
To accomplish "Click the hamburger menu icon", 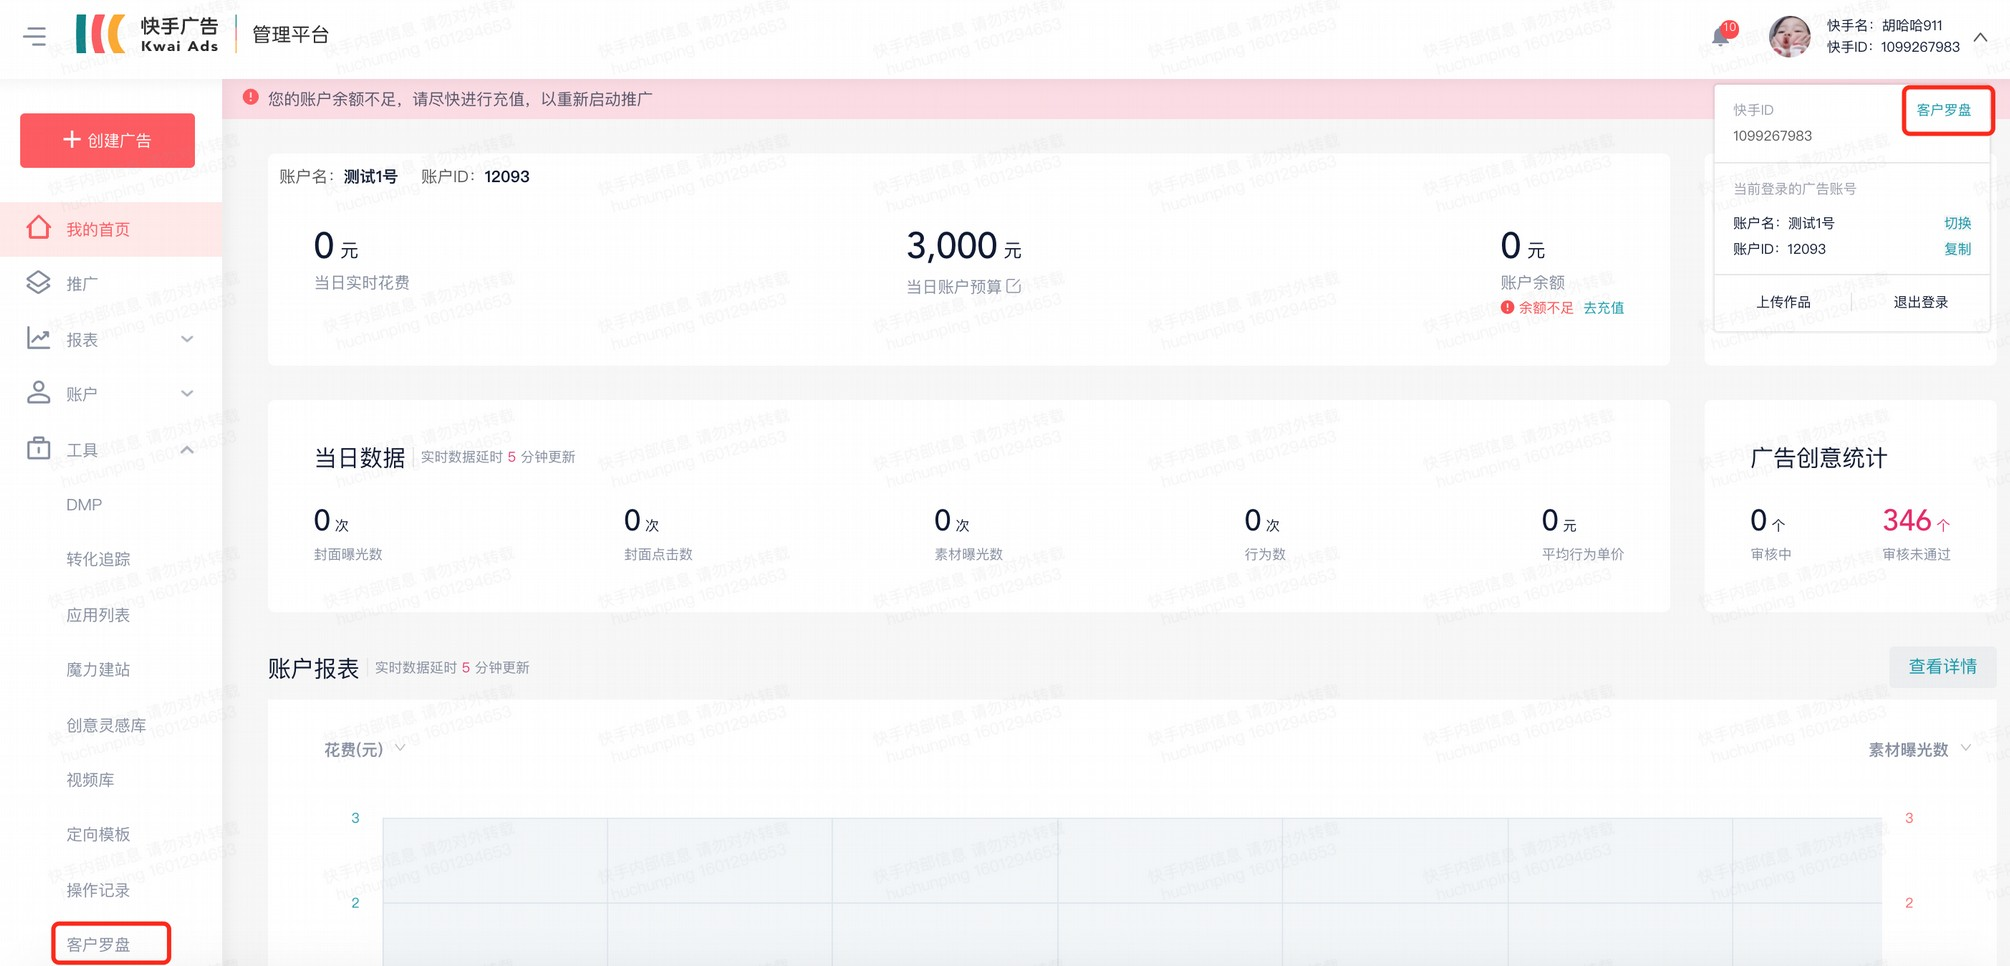I will (x=35, y=37).
